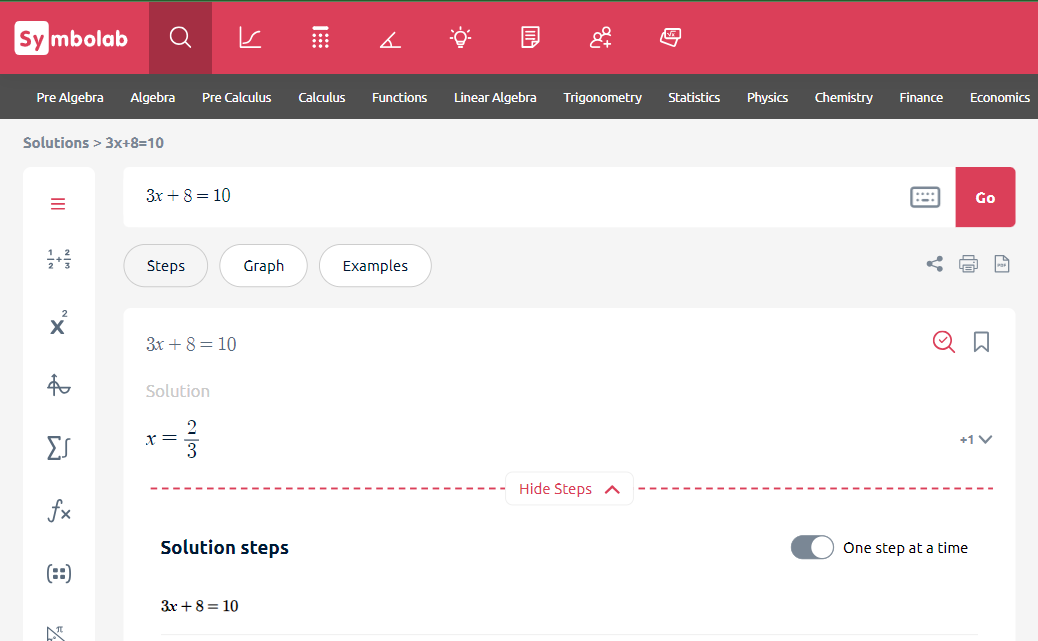Open the Linear Algebra menu

[x=495, y=97]
